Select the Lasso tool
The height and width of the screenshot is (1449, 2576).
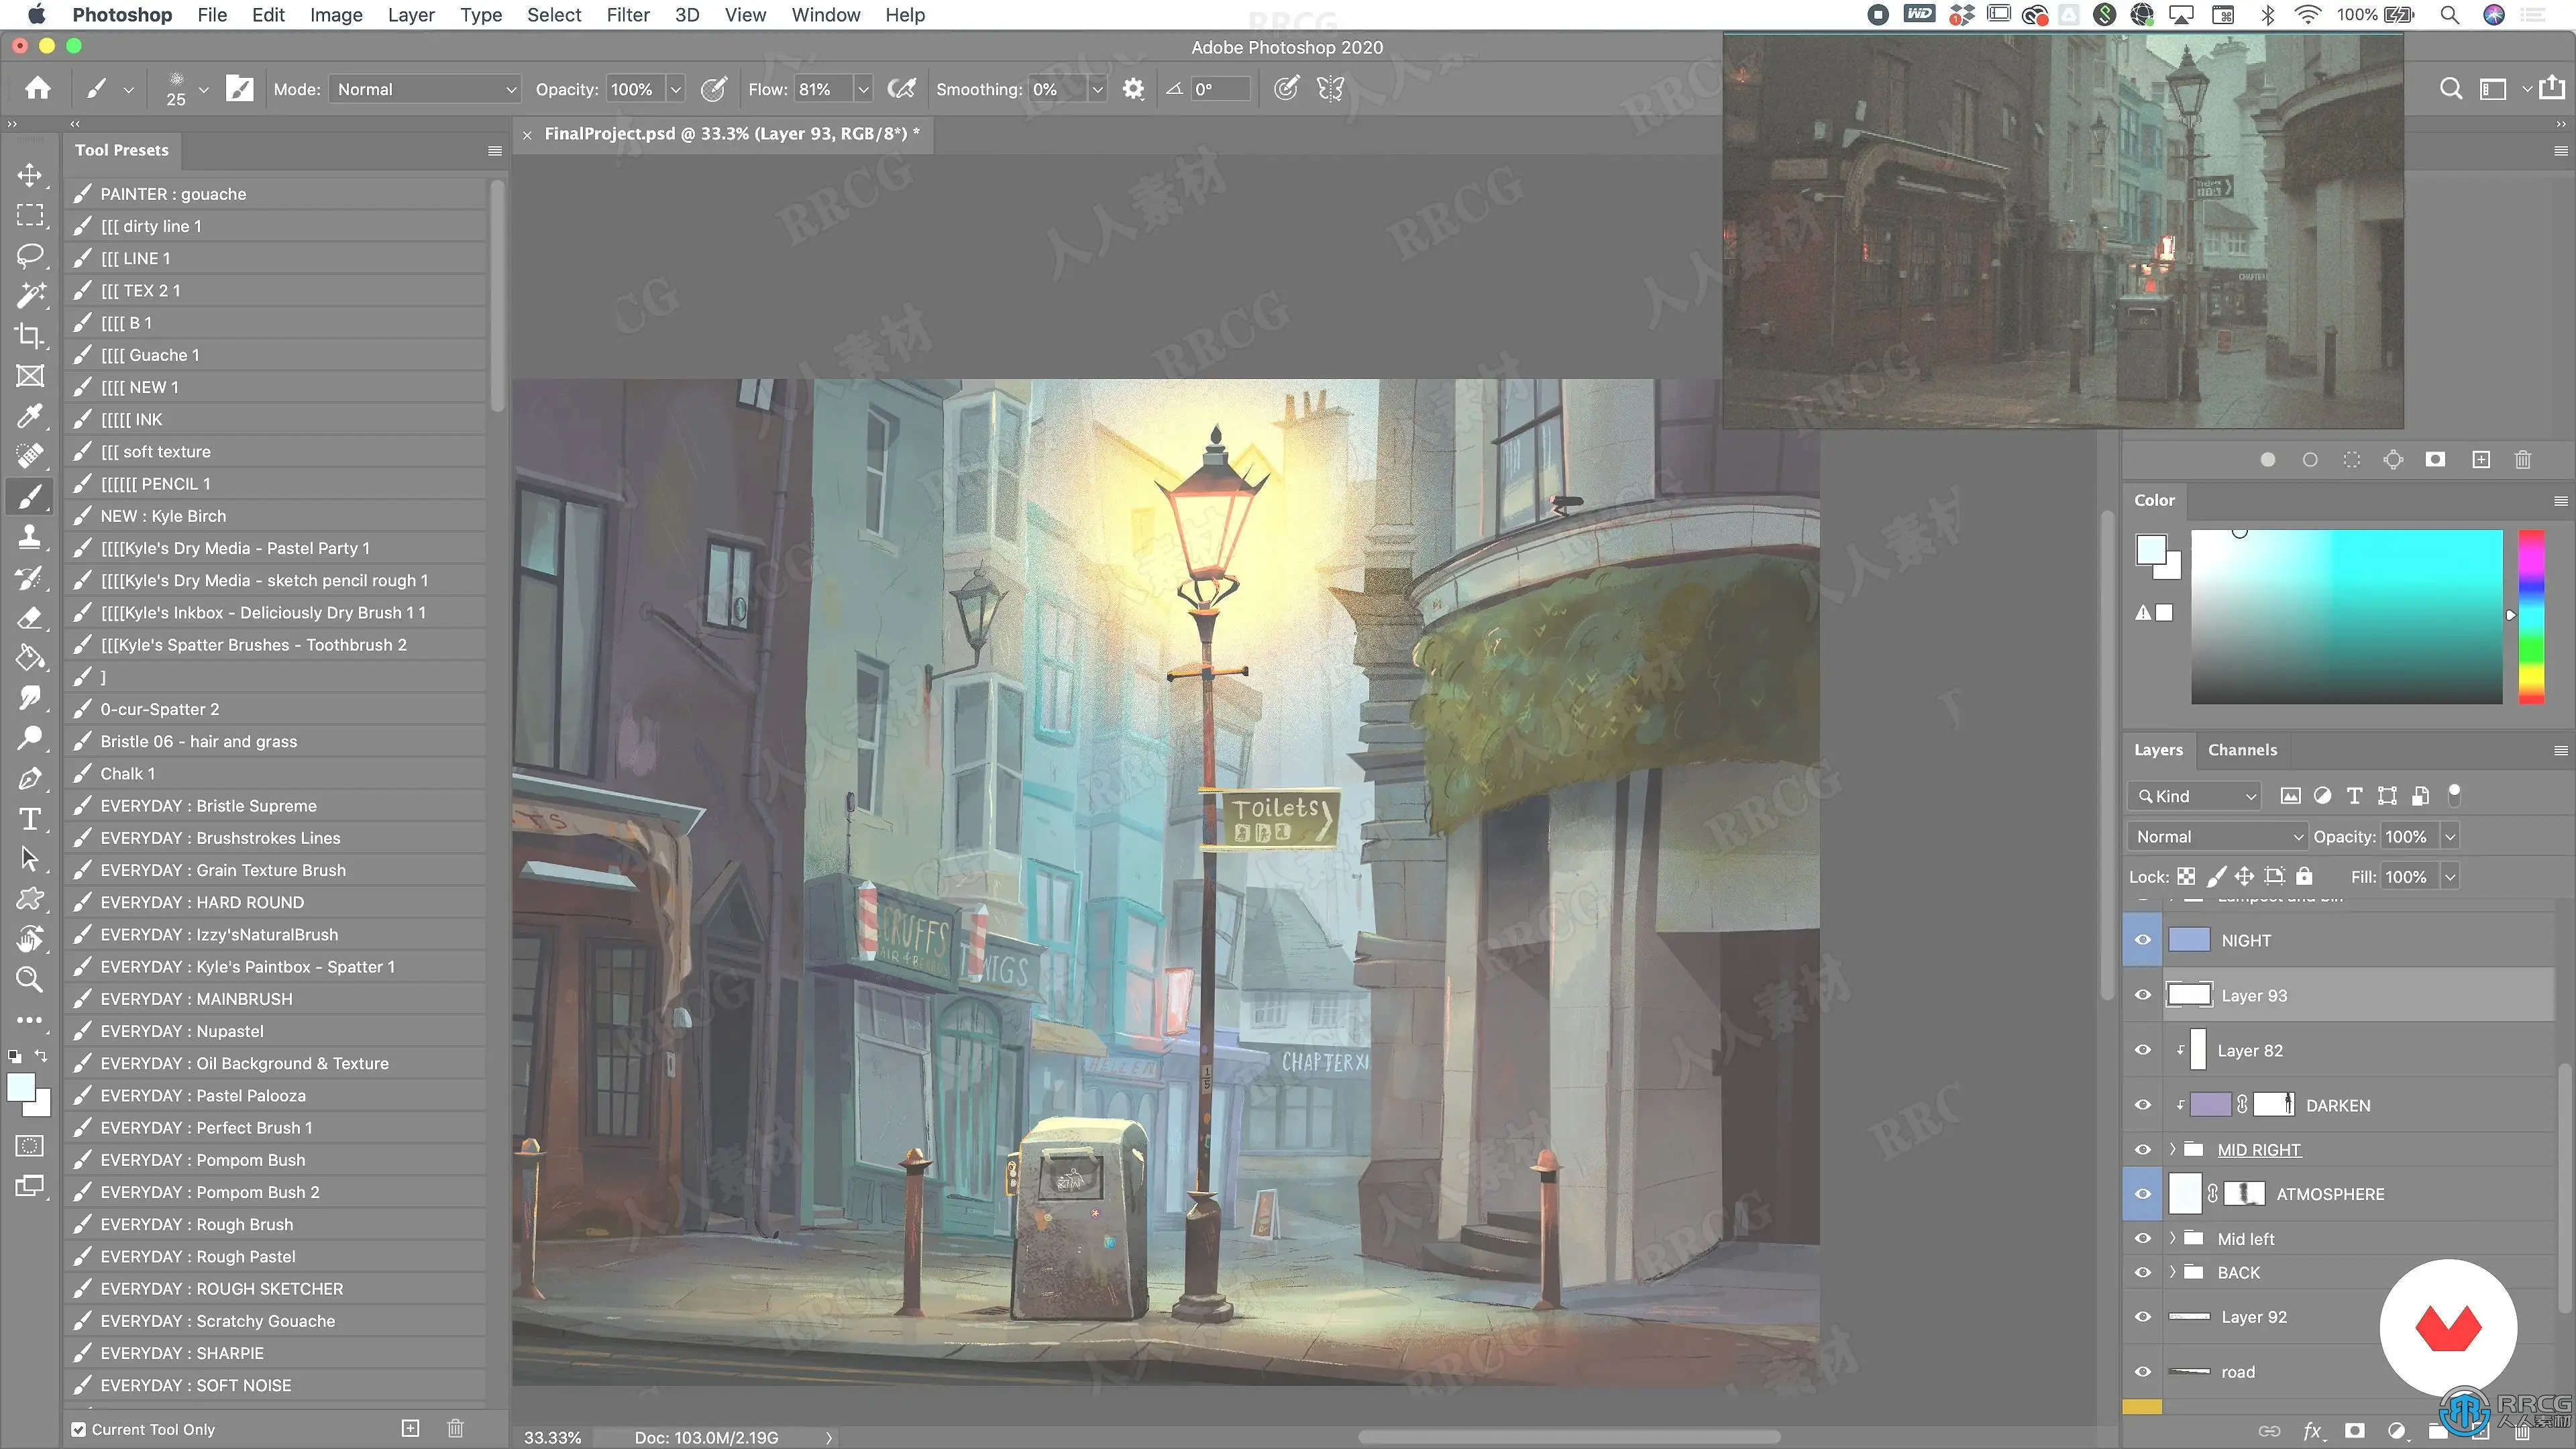click(x=30, y=255)
